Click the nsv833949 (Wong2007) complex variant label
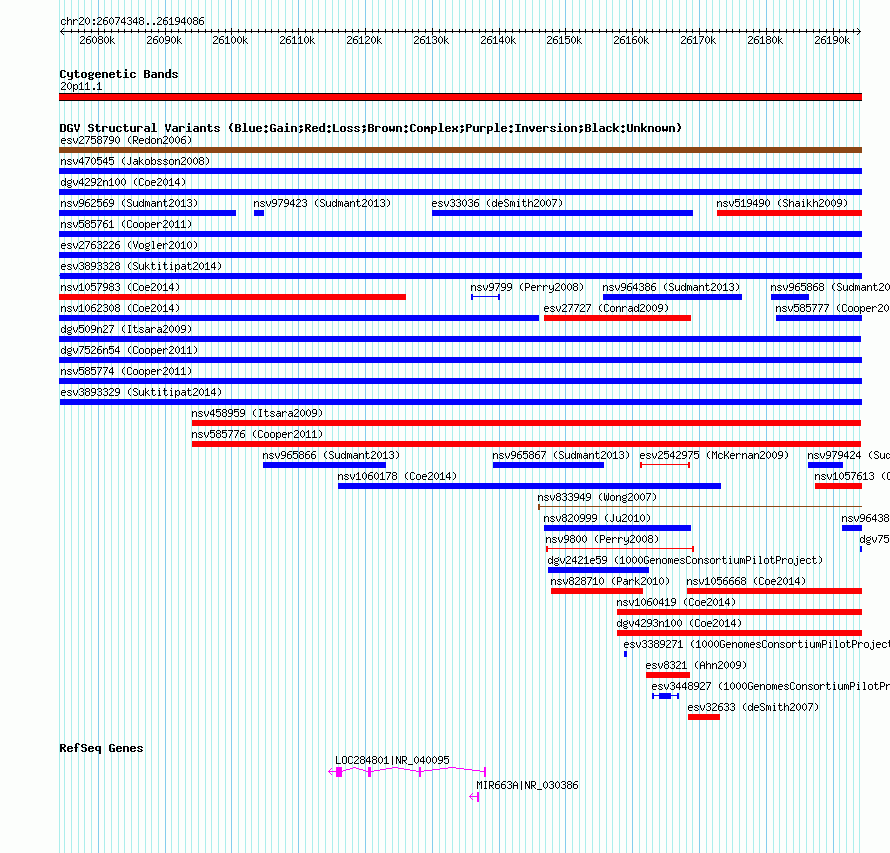Screen dimensions: 890x853 [x=597, y=497]
